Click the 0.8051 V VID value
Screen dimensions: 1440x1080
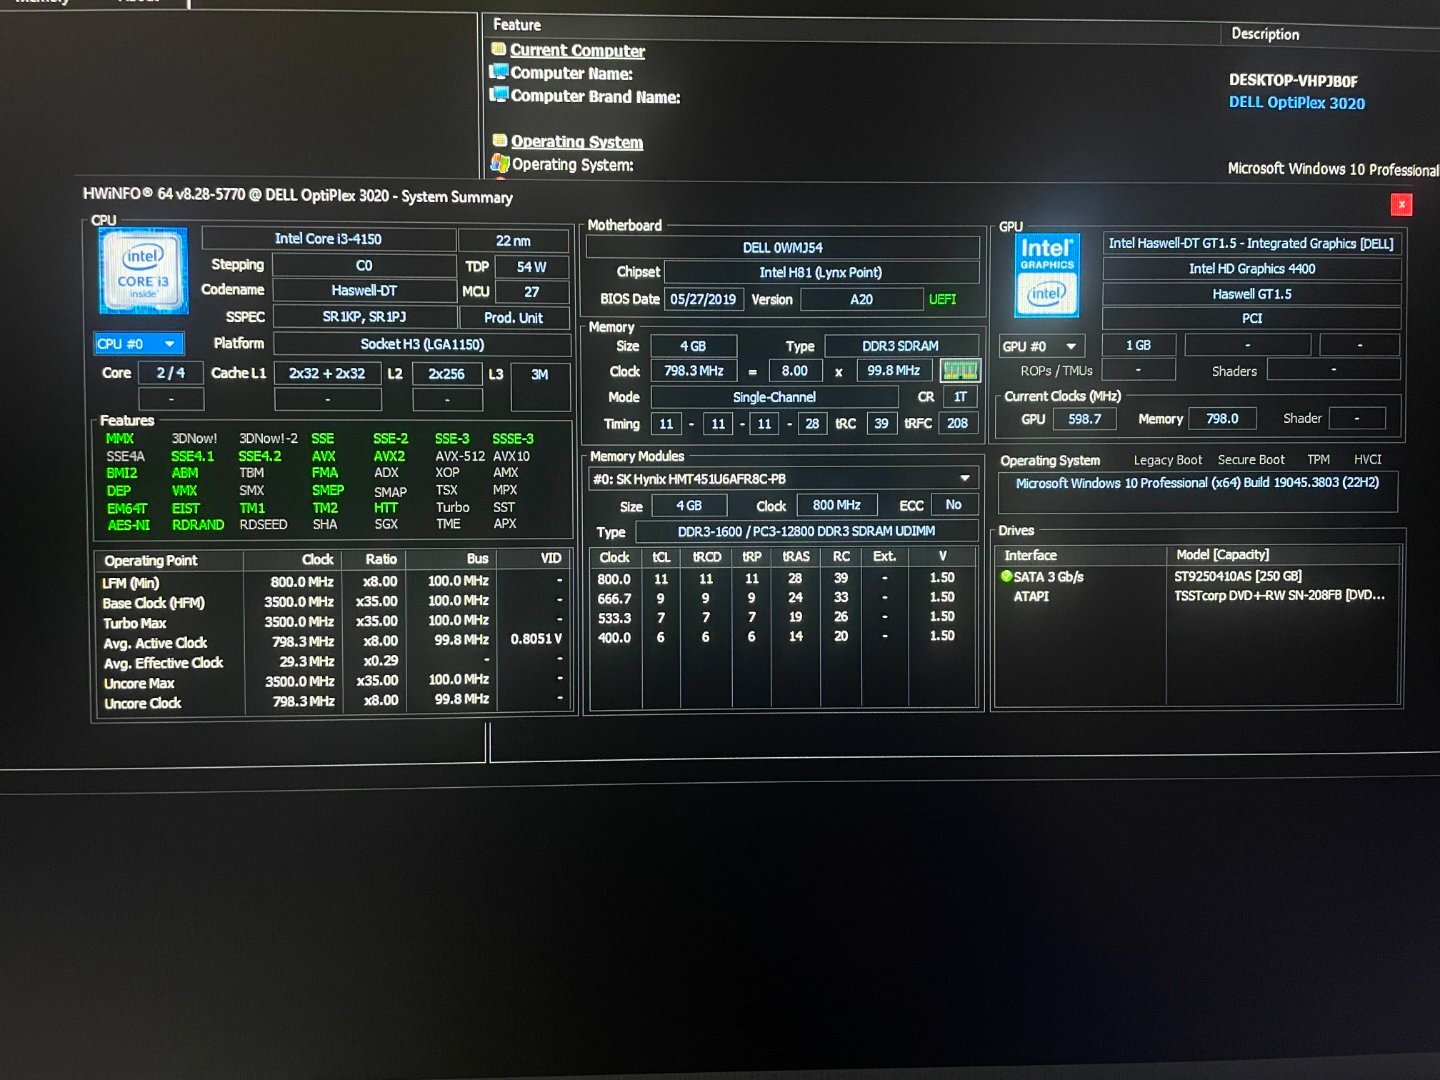536,639
